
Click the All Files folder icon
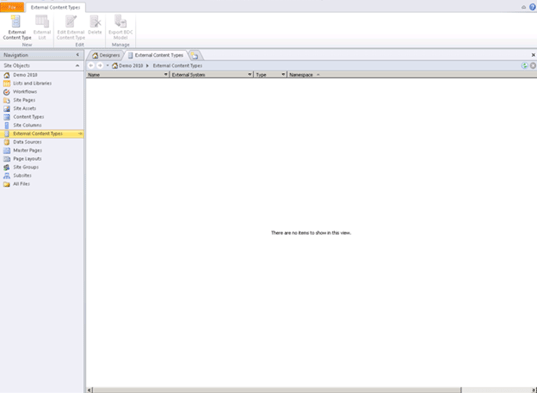point(7,184)
